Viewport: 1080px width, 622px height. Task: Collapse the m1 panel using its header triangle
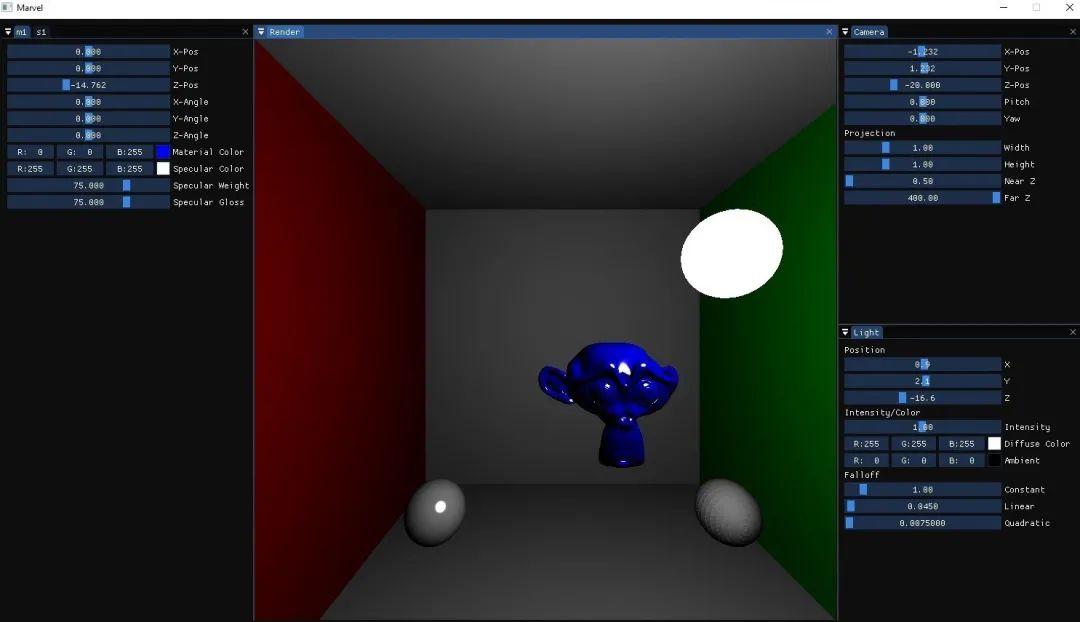8,31
